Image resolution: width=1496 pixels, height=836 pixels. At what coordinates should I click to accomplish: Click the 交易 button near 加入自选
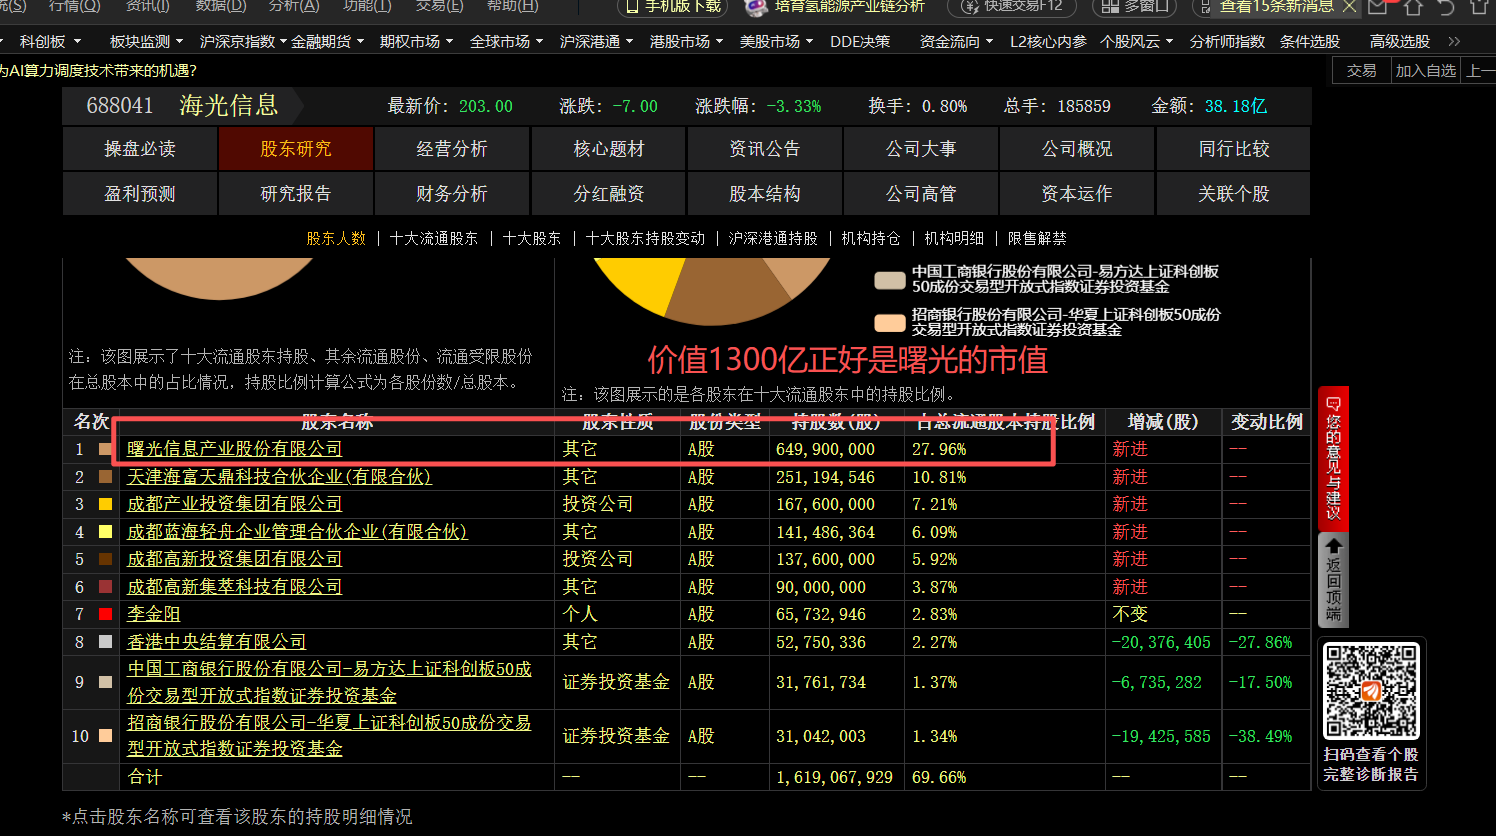[1362, 71]
